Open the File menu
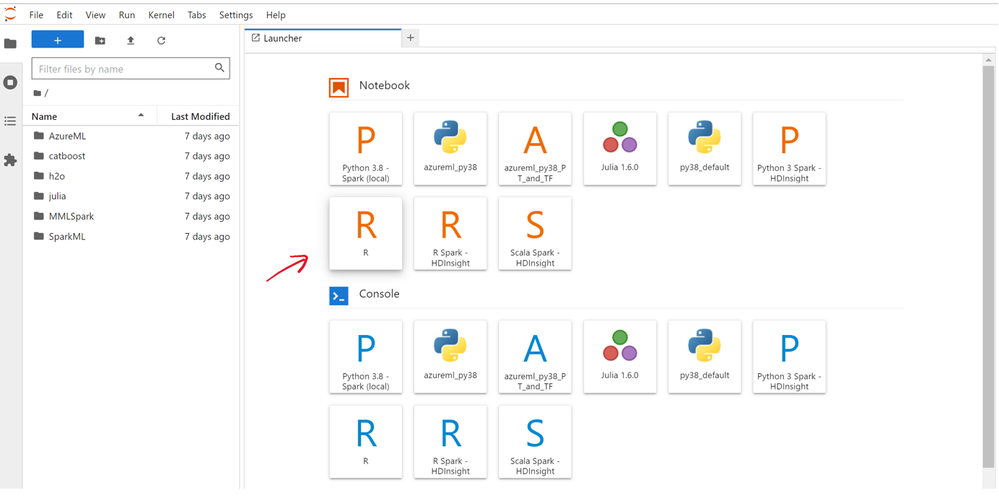The height and width of the screenshot is (501, 999). [x=36, y=15]
